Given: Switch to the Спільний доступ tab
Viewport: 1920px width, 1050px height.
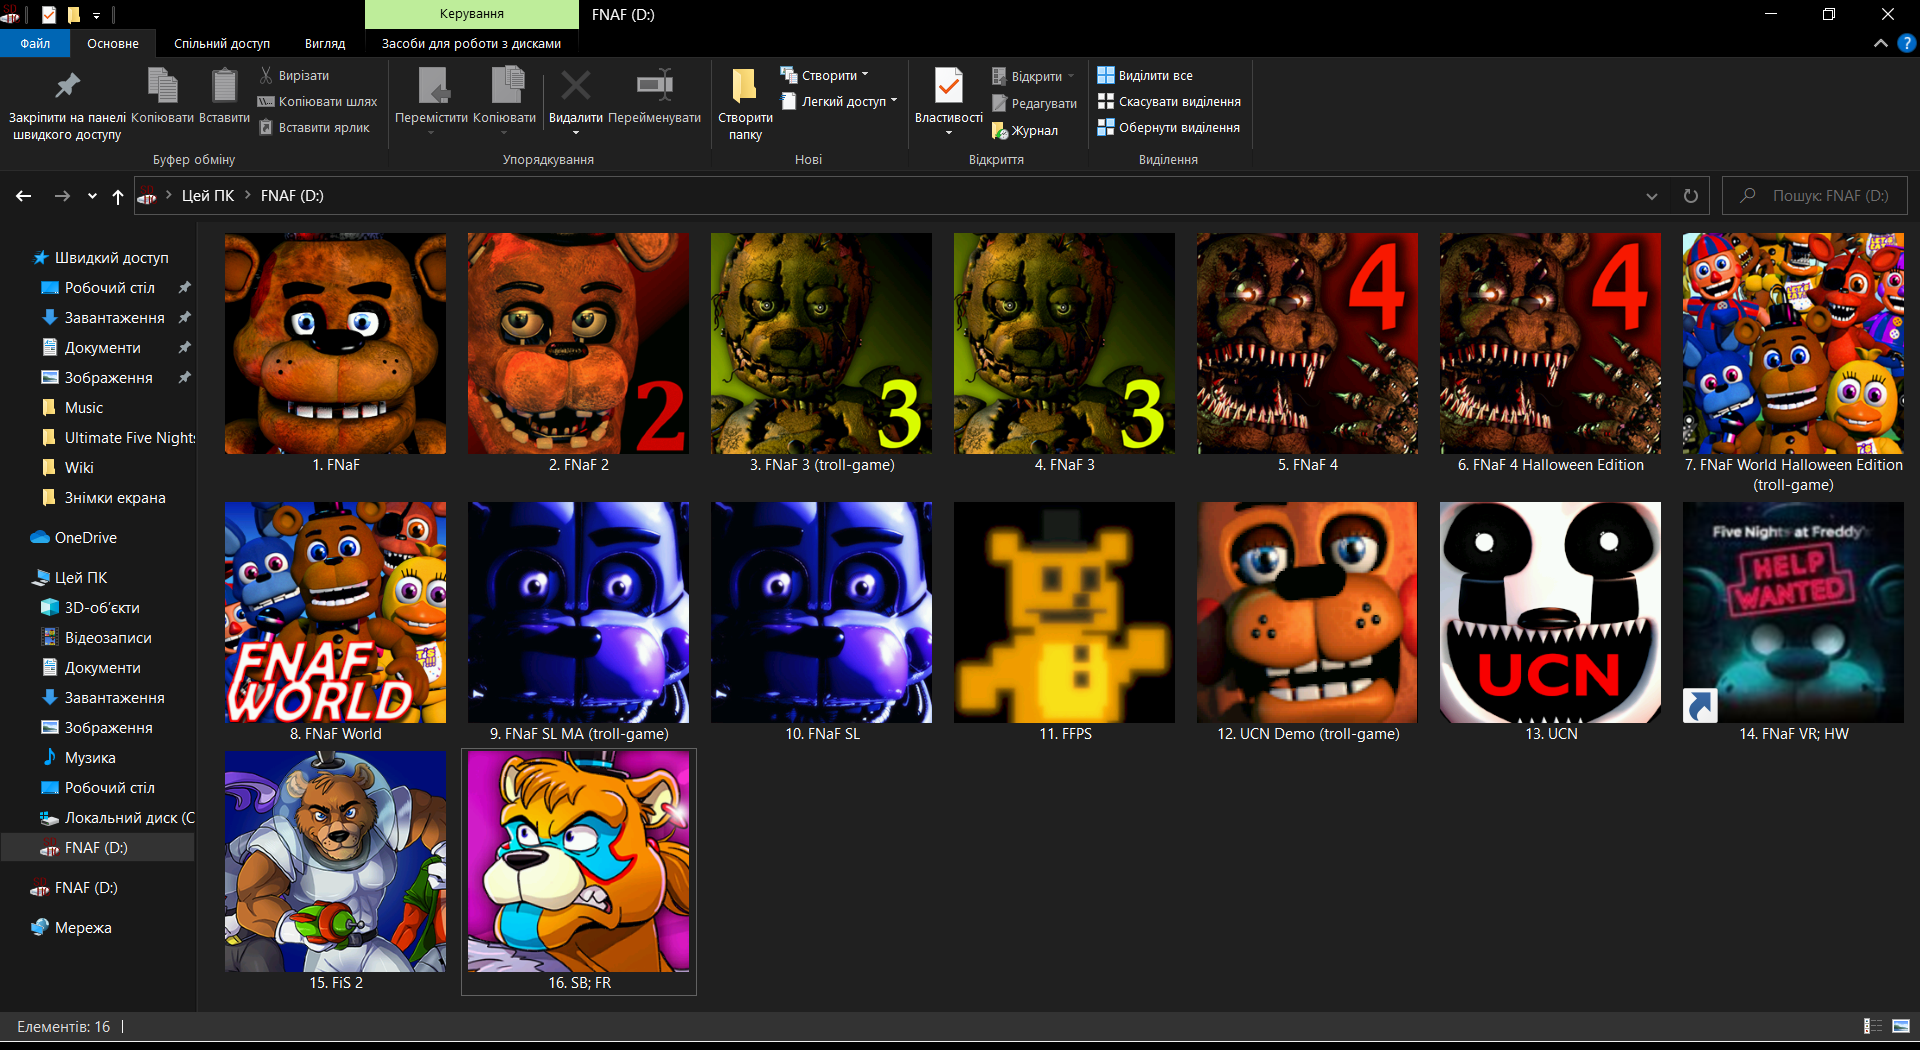Looking at the screenshot, I should tap(222, 43).
